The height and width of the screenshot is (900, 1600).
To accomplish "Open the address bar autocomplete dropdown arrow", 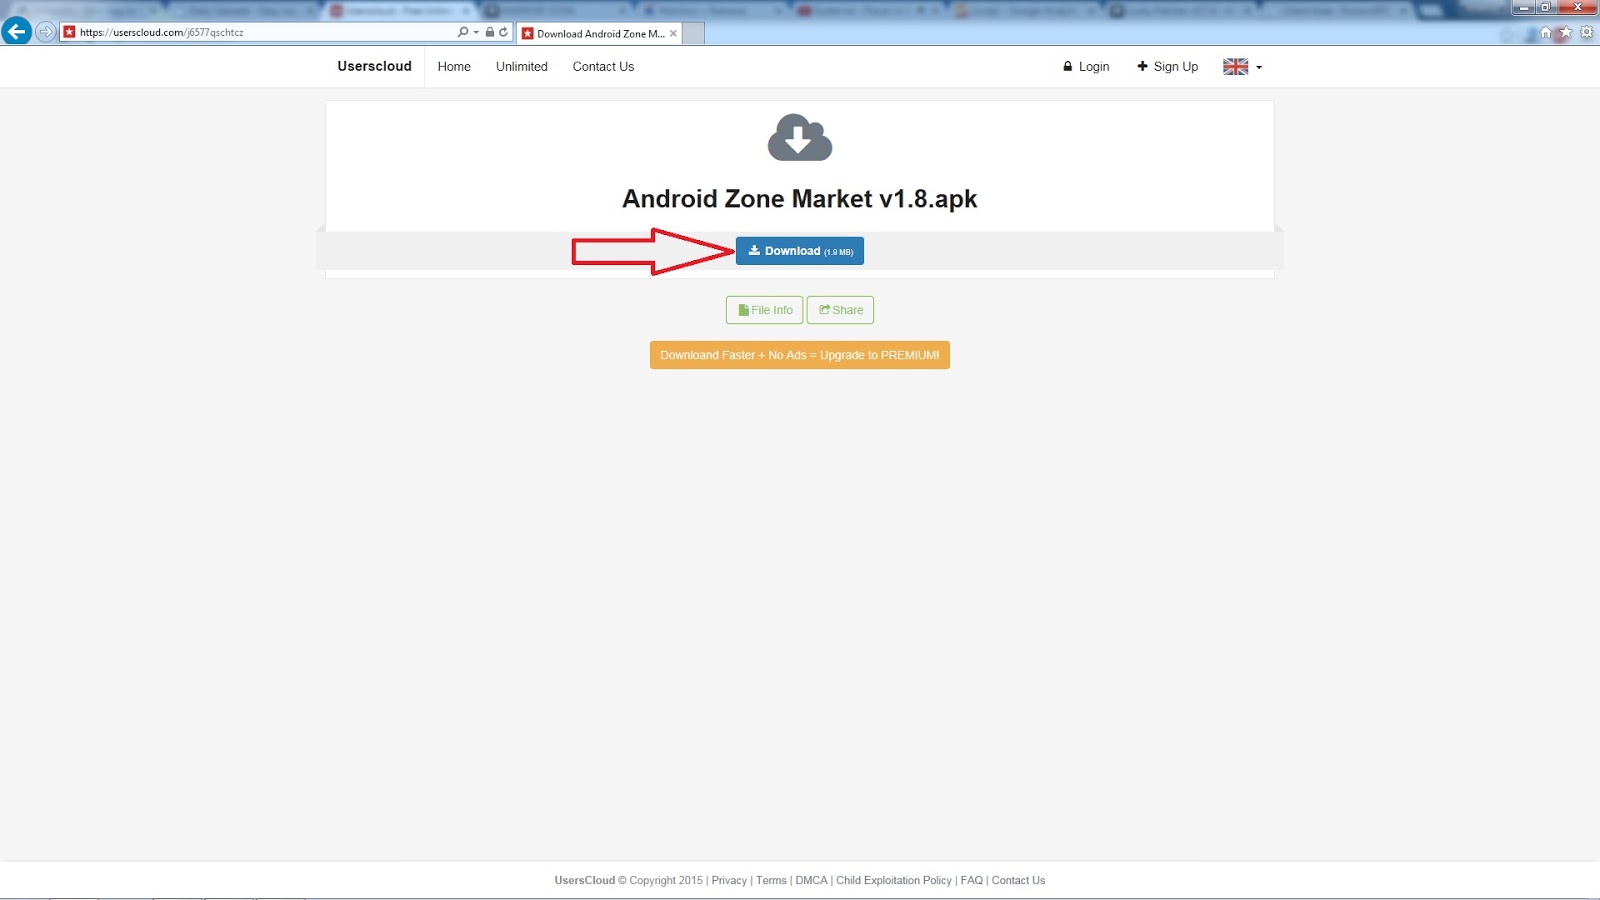I will pyautogui.click(x=476, y=32).
